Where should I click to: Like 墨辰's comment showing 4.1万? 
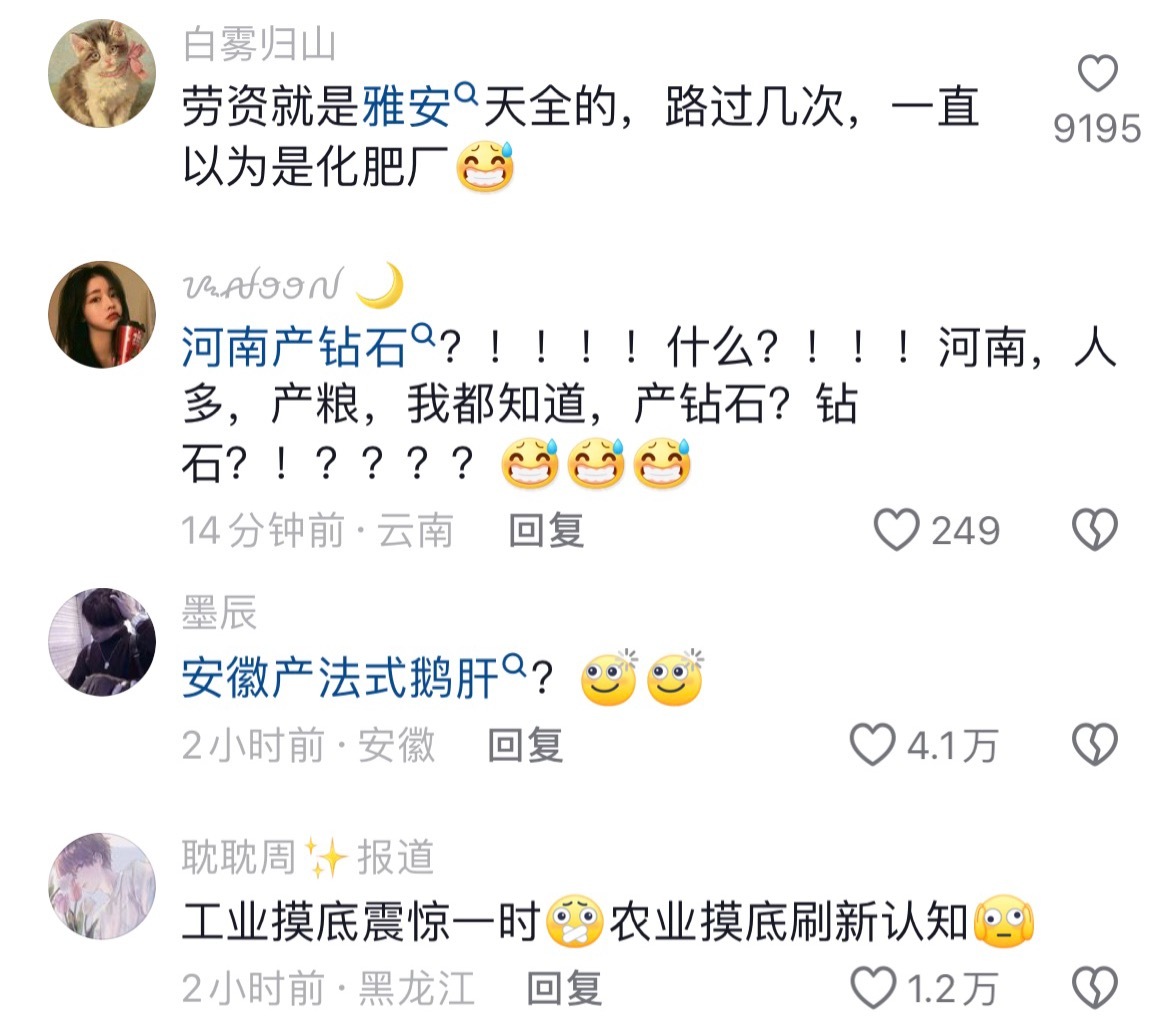pyautogui.click(x=872, y=745)
